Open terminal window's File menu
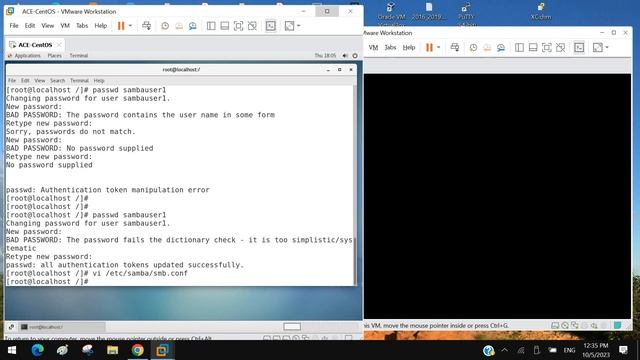This screenshot has height=360, width=640. [x=12, y=80]
